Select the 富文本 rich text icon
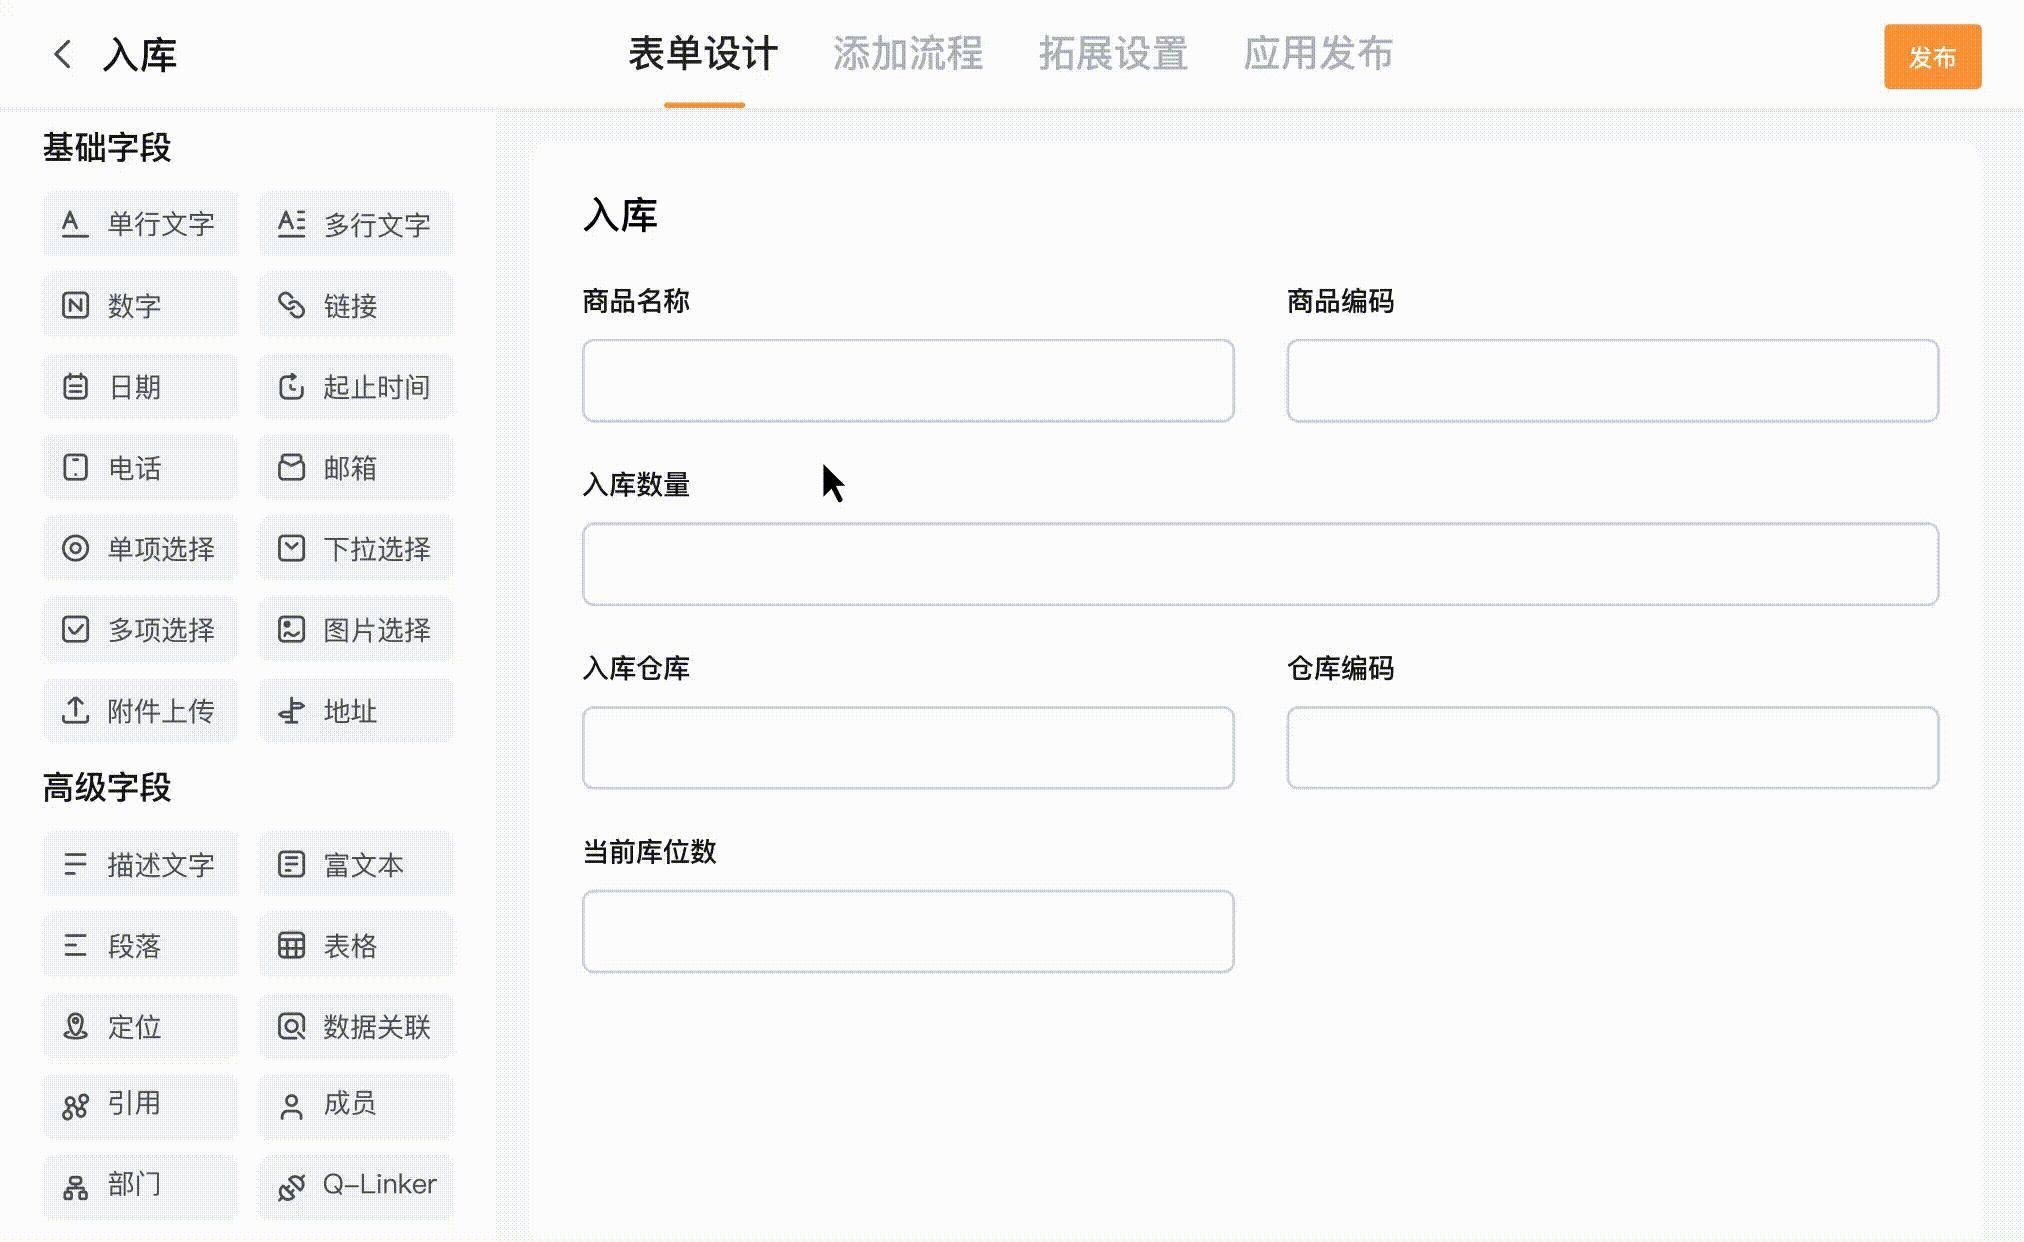 [x=291, y=864]
